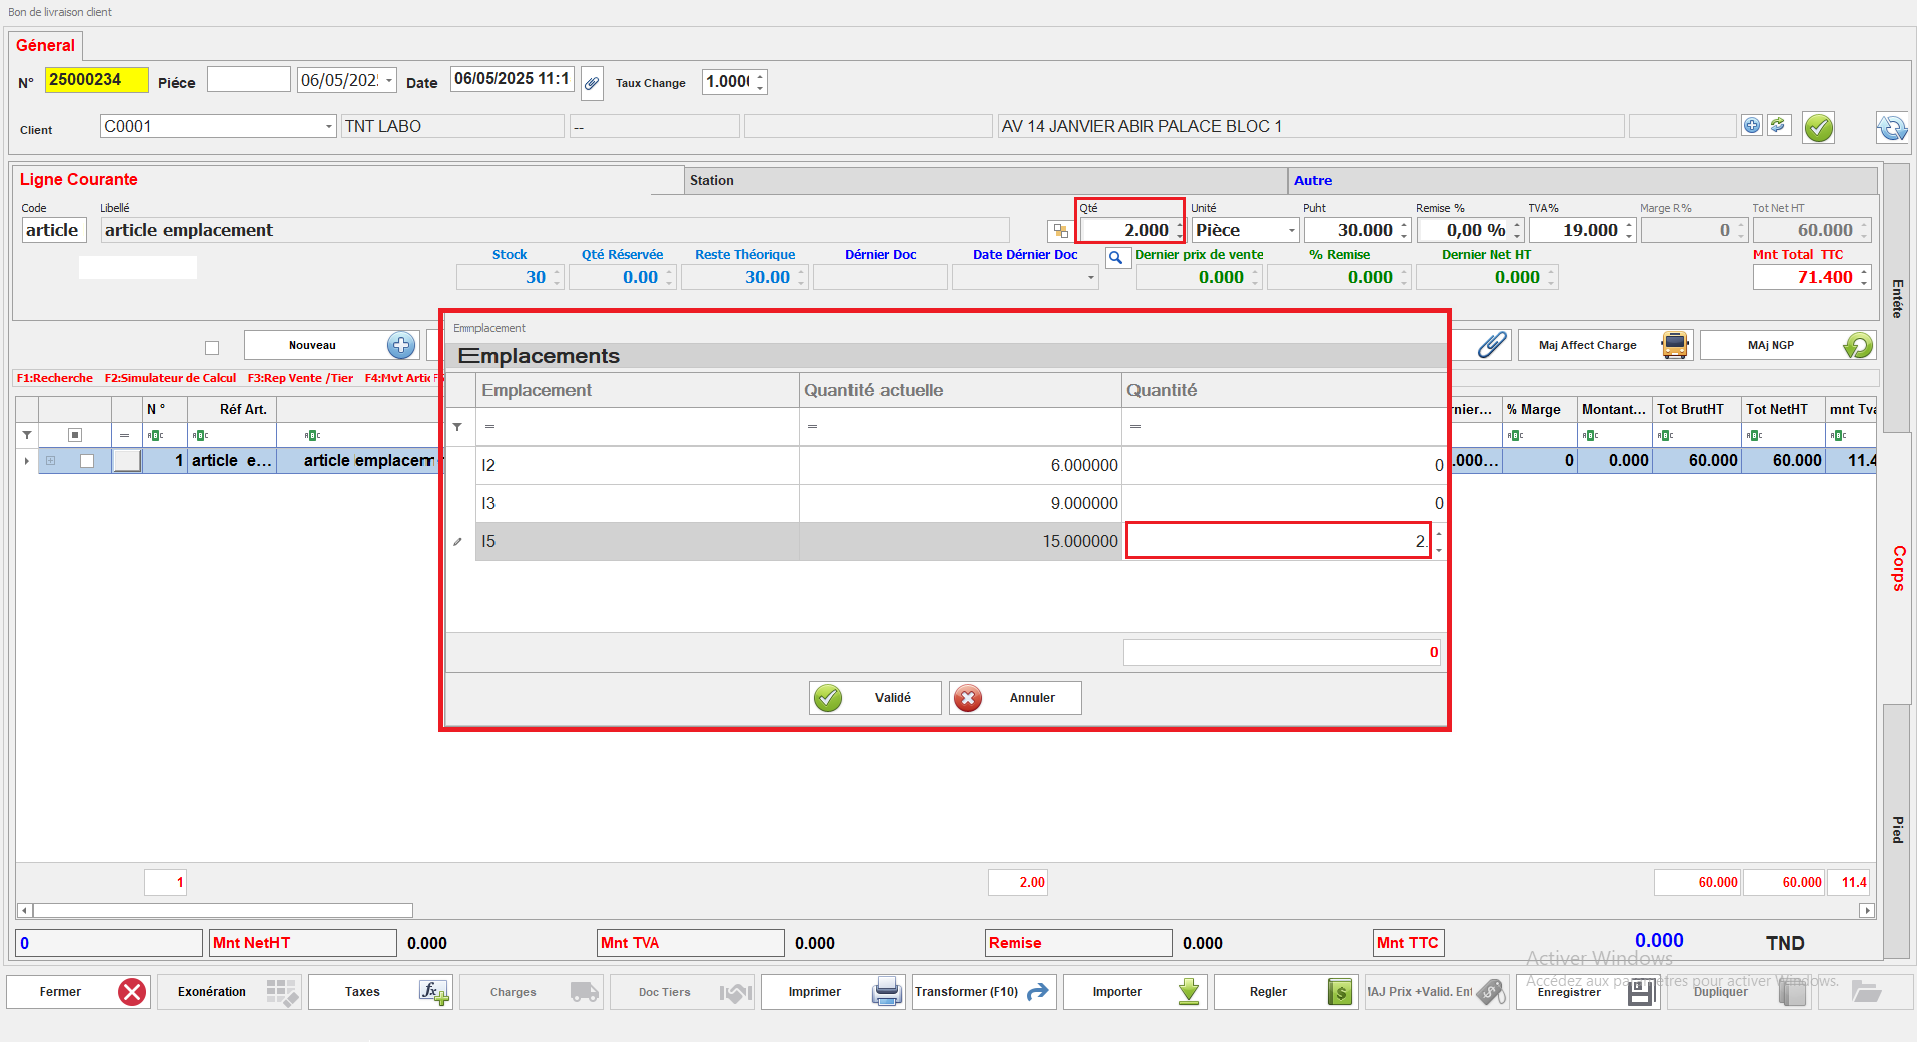Click the I5 Quantité input field

tap(1277, 541)
